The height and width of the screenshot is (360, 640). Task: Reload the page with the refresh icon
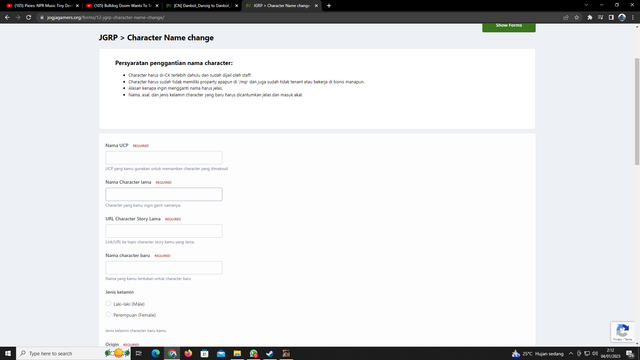coord(29,18)
